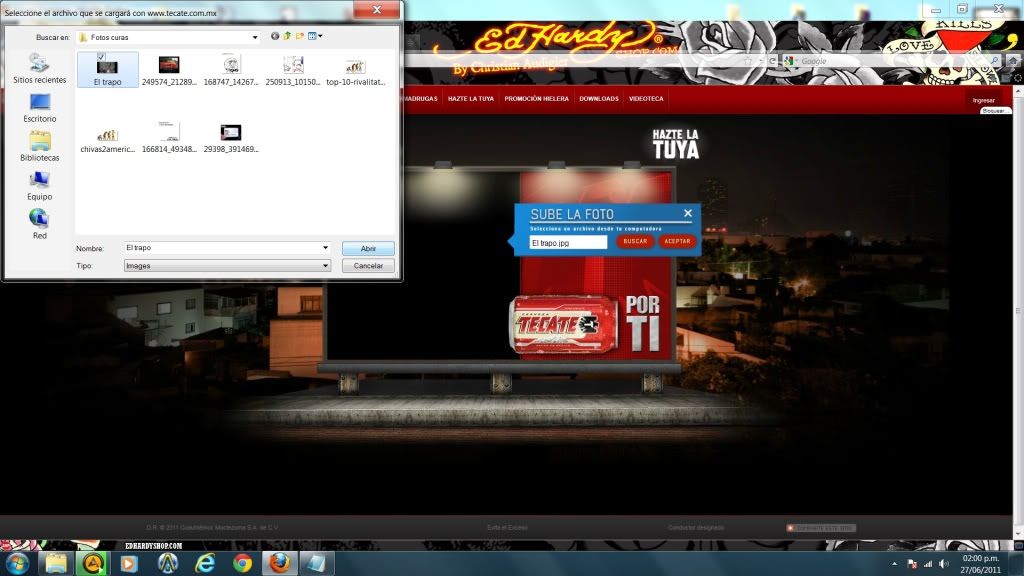Select Equipo in the places sidebar
This screenshot has width=1024, height=576.
40,185
